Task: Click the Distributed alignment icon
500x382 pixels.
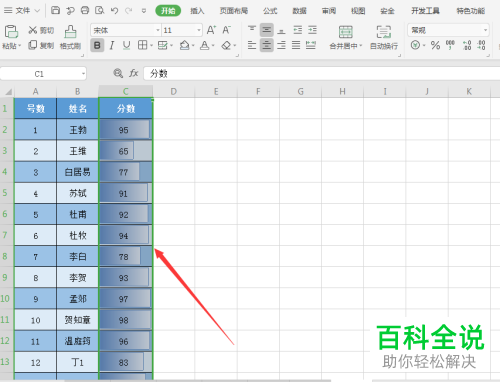Action: coord(311,45)
